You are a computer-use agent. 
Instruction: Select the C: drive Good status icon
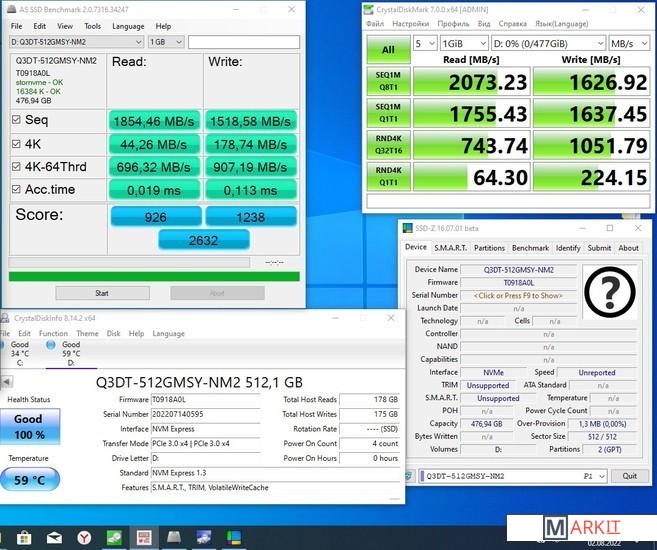(x=7, y=344)
